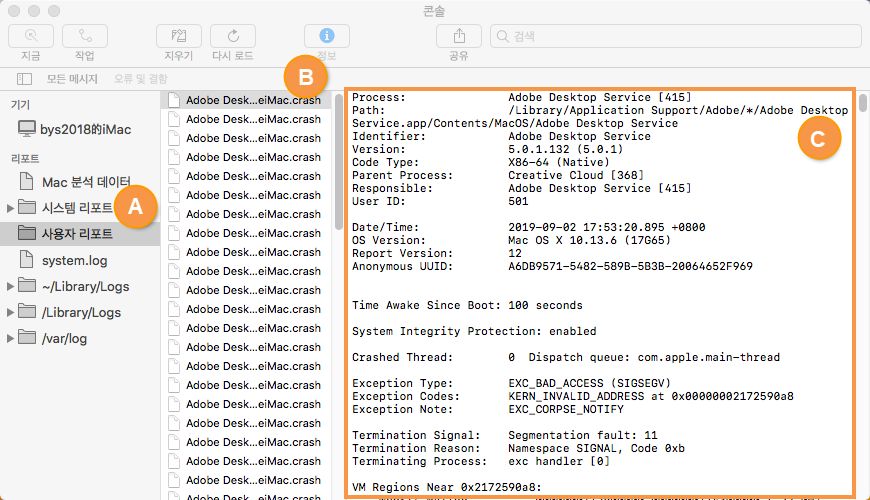Click the Reload (다시 로드) icon
The image size is (870, 500).
pyautogui.click(x=233, y=36)
